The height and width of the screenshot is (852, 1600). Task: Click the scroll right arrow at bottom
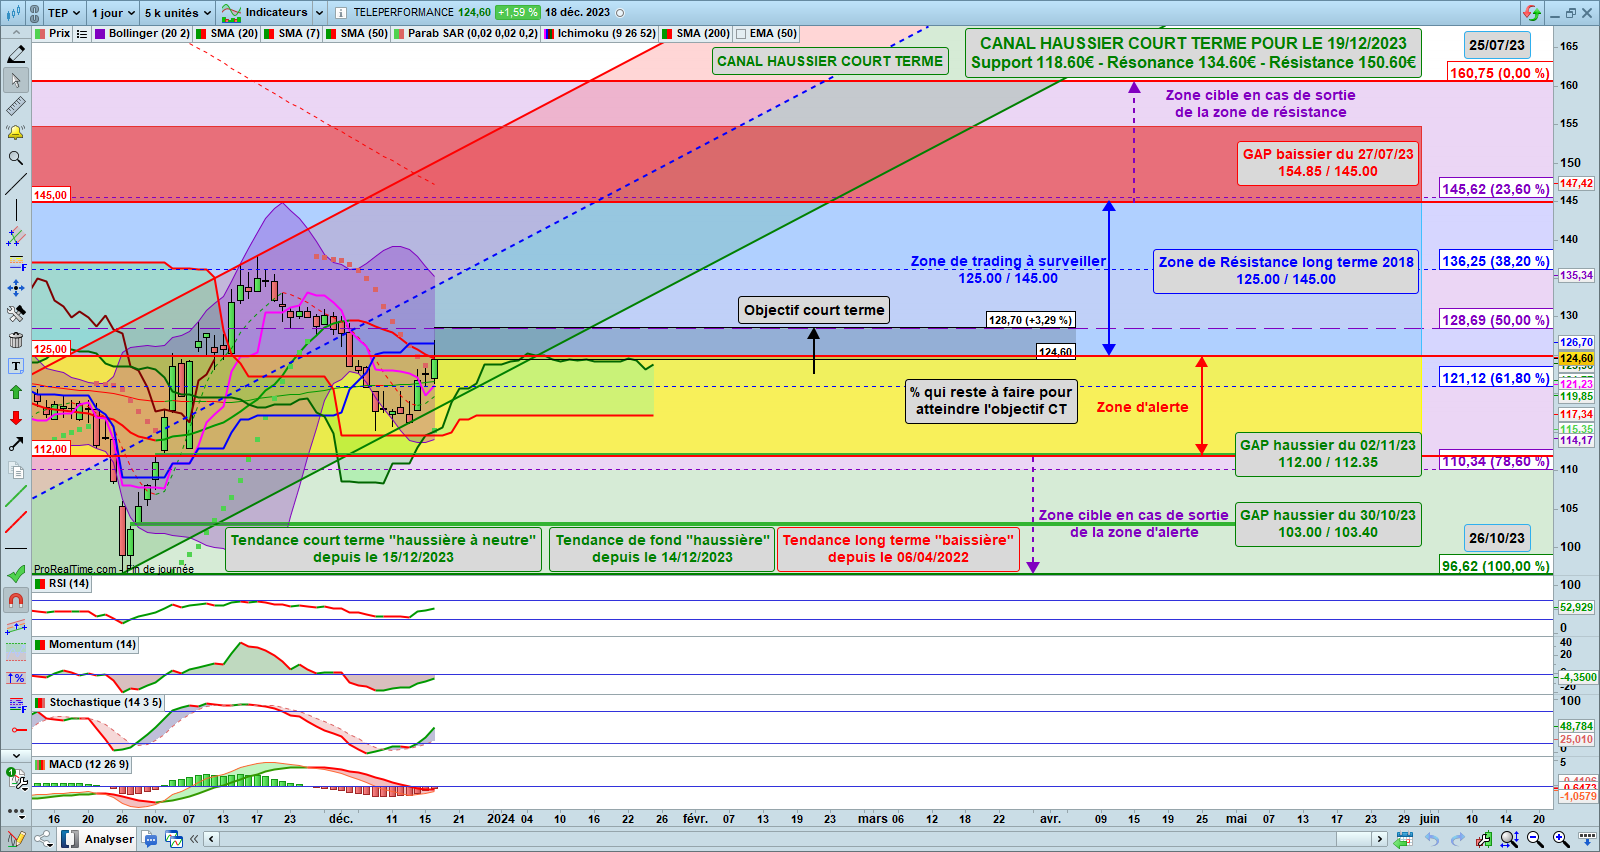point(1380,839)
